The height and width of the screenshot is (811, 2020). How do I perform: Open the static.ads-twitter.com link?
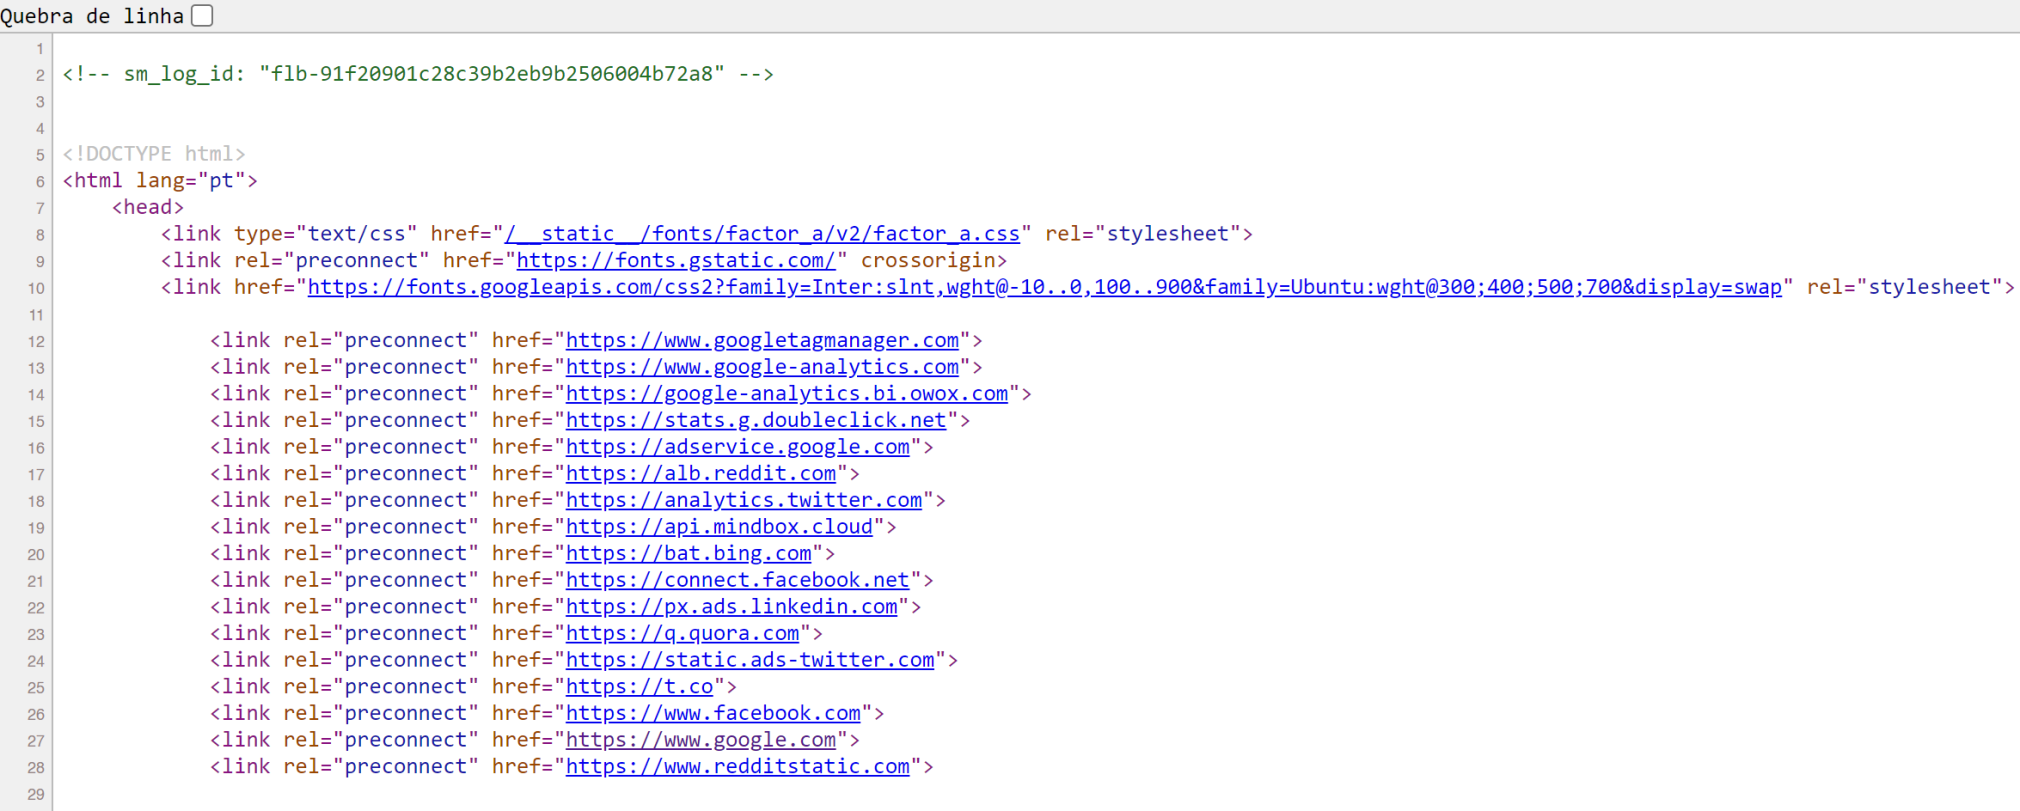(x=750, y=660)
